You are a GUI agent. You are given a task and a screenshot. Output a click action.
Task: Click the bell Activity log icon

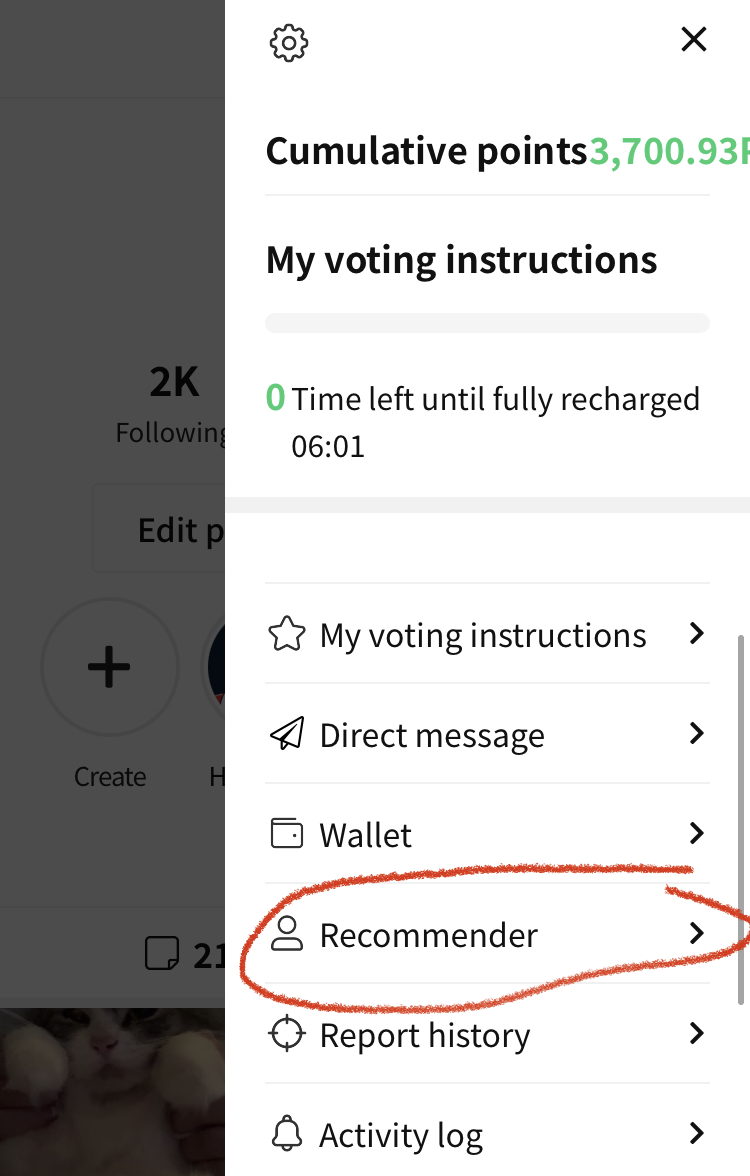coord(287,1134)
